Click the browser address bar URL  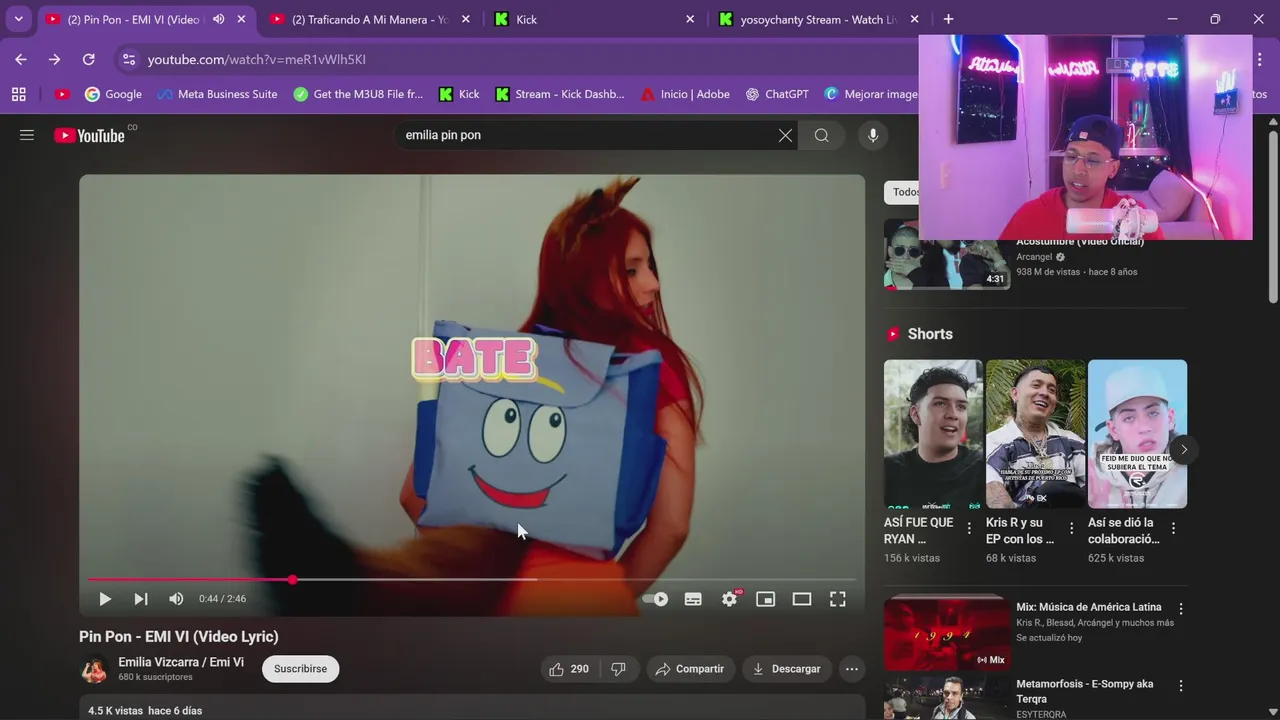pyautogui.click(x=257, y=60)
